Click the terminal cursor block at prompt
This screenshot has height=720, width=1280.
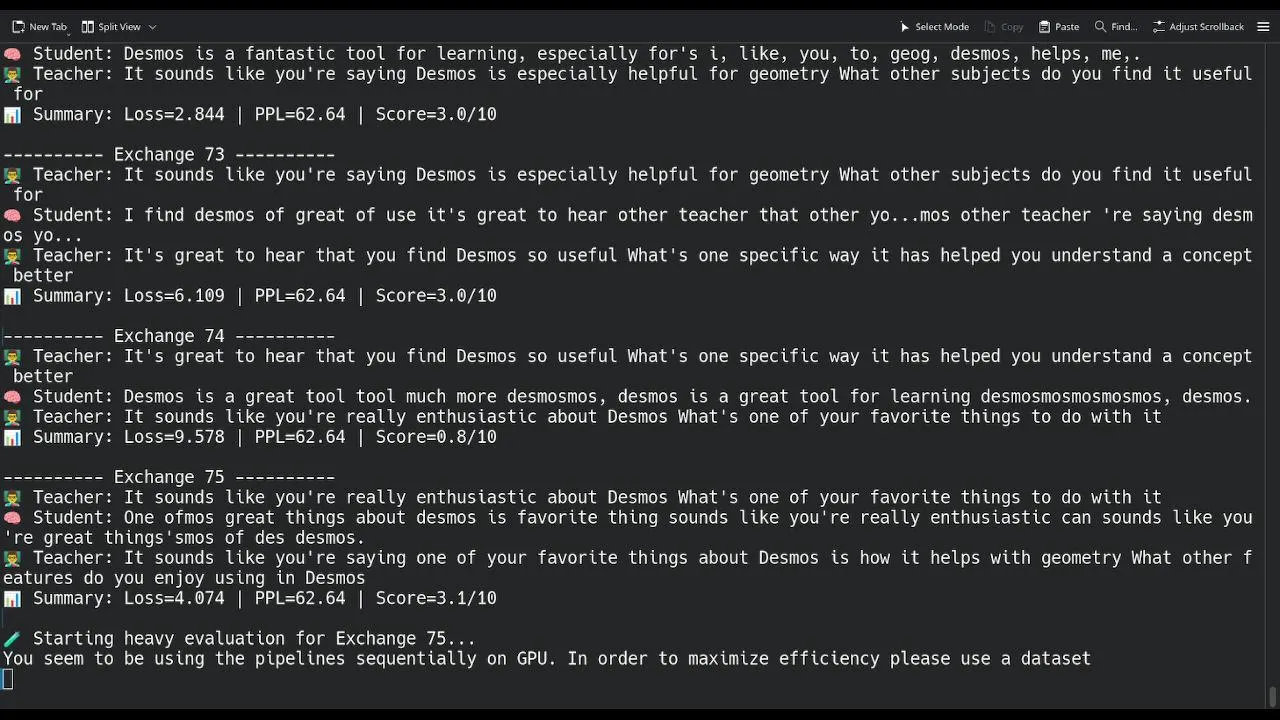pyautogui.click(x=8, y=680)
